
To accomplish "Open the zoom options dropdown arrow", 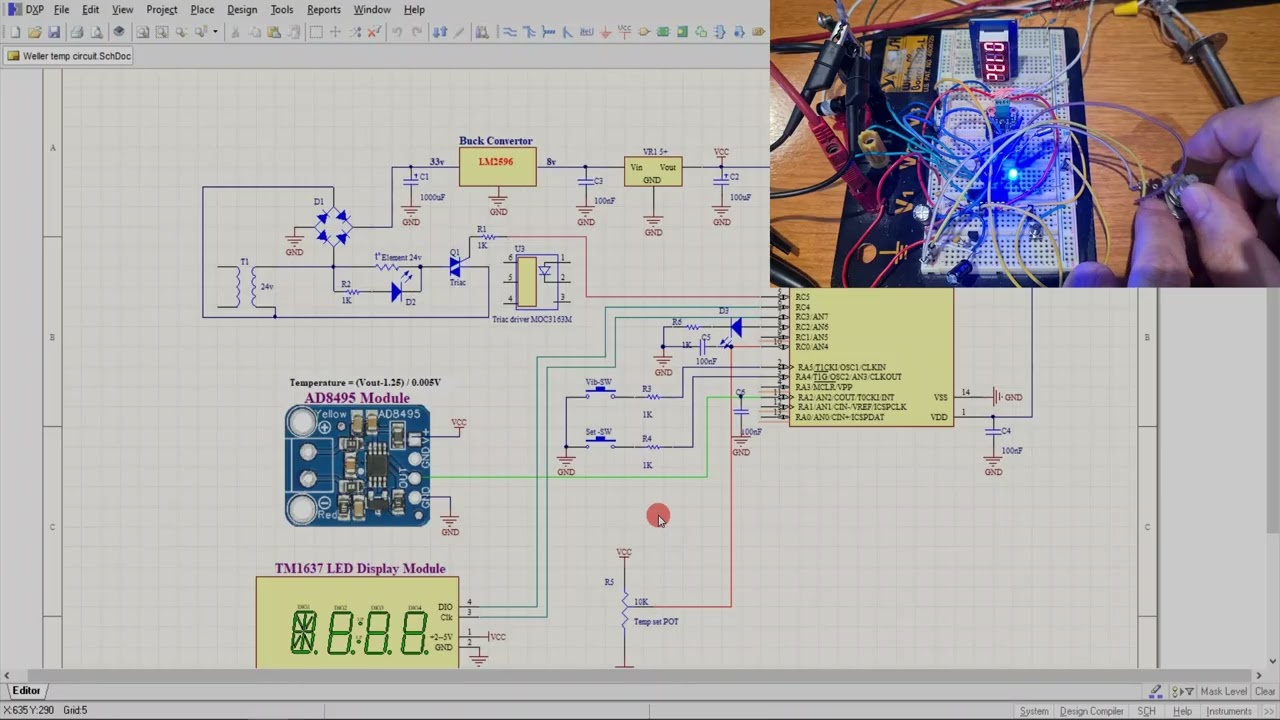I will (x=215, y=32).
